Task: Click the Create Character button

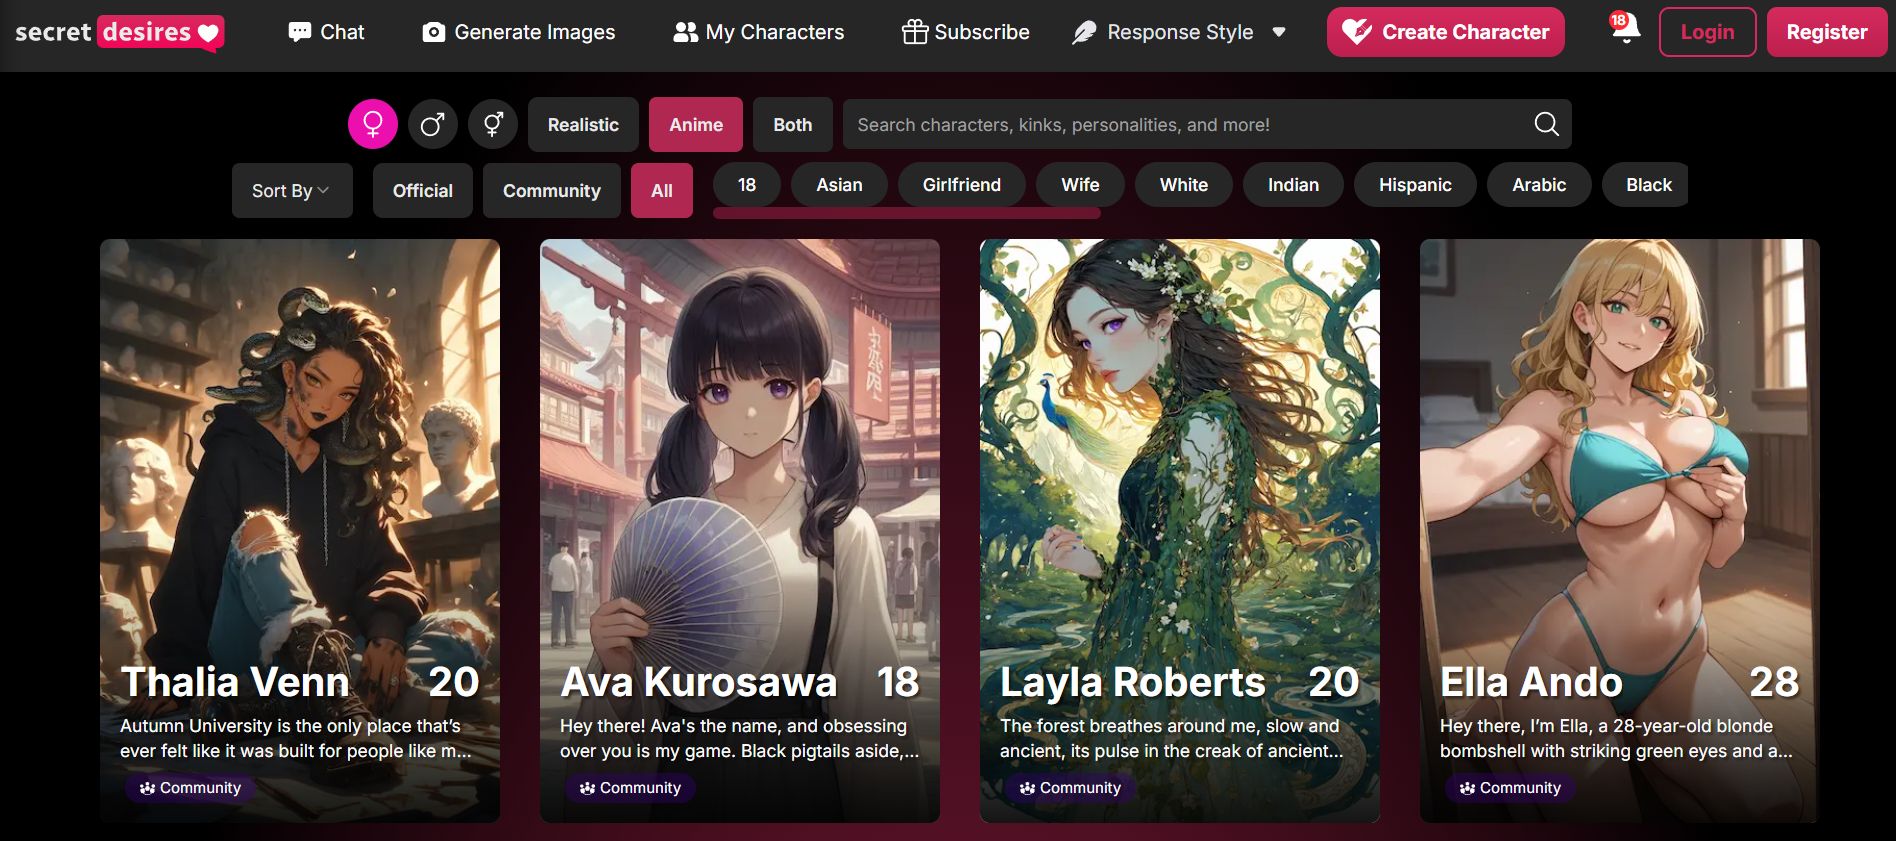Action: coord(1445,32)
